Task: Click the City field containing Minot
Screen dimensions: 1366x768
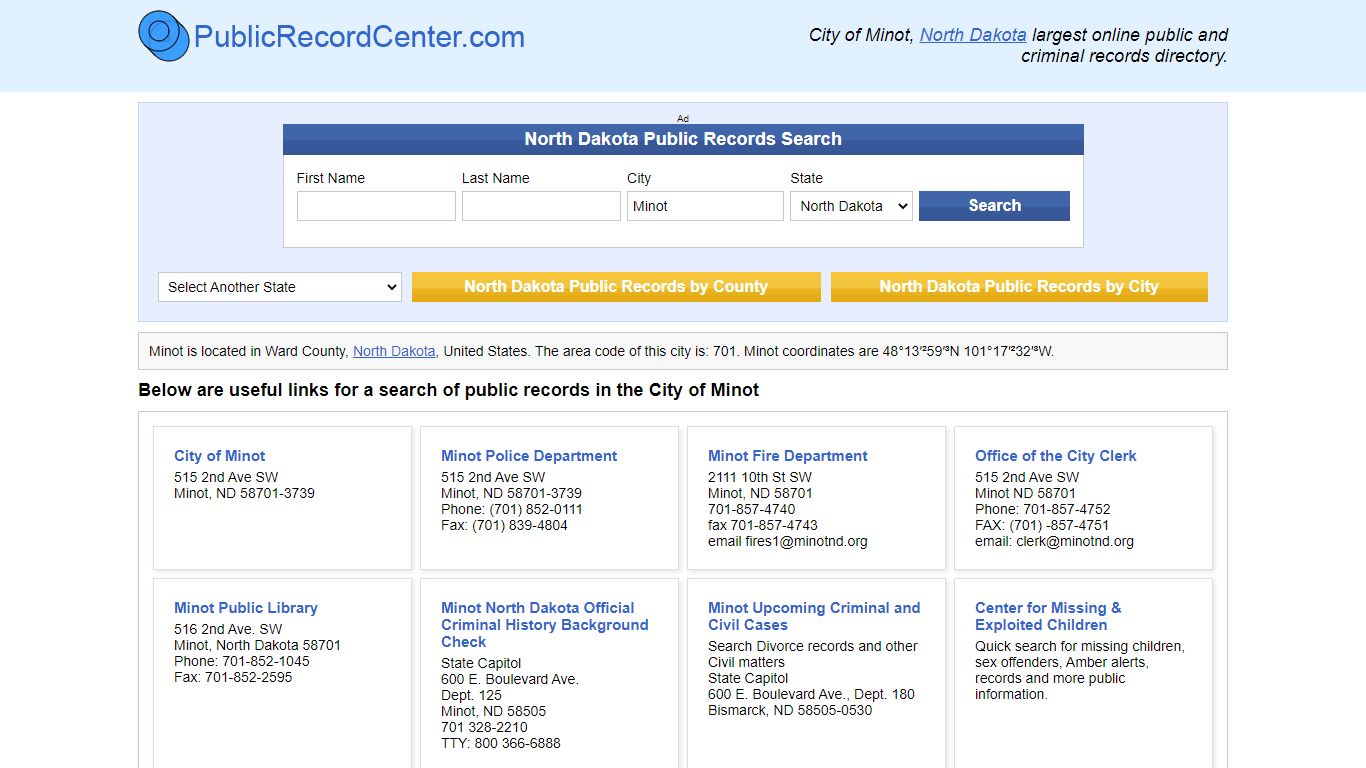Action: 705,206
